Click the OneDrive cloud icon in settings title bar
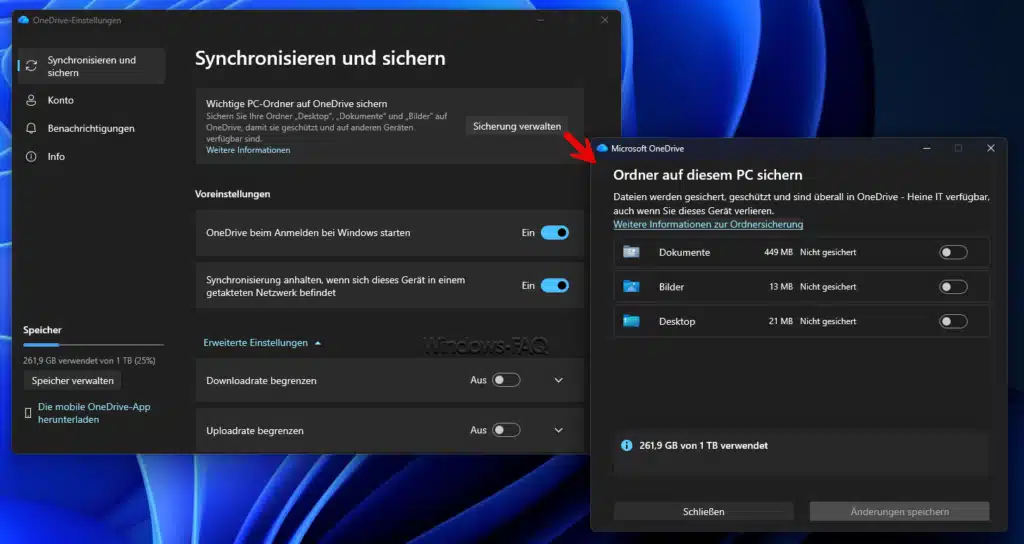 24,20
